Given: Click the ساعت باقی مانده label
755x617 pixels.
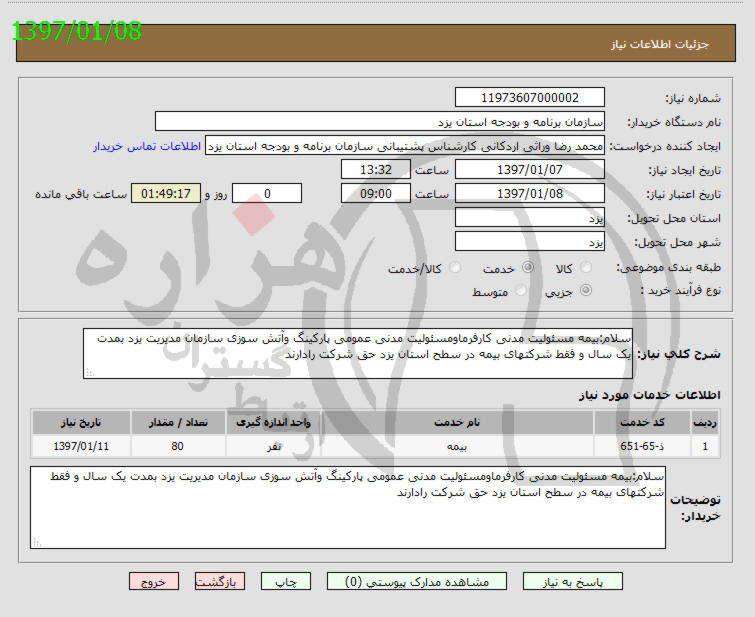Looking at the screenshot, I should tap(81, 194).
